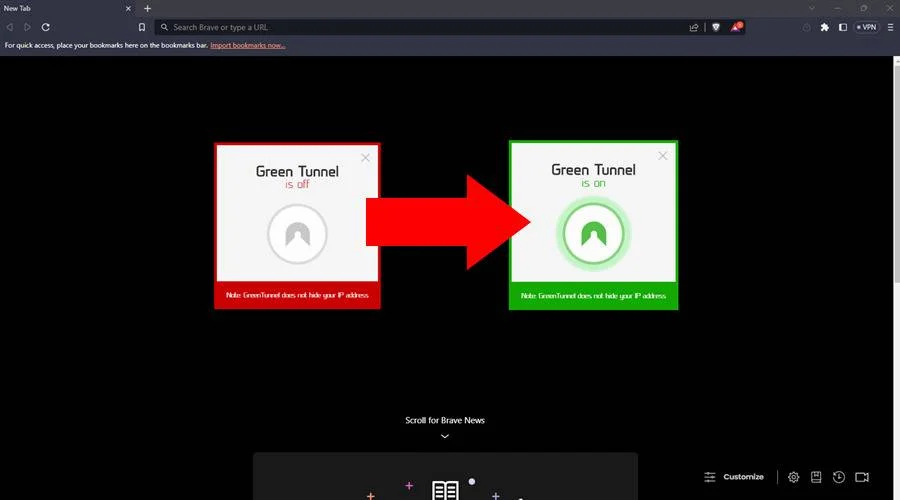Open a new tab with the plus button
The height and width of the screenshot is (500, 900).
coord(148,9)
